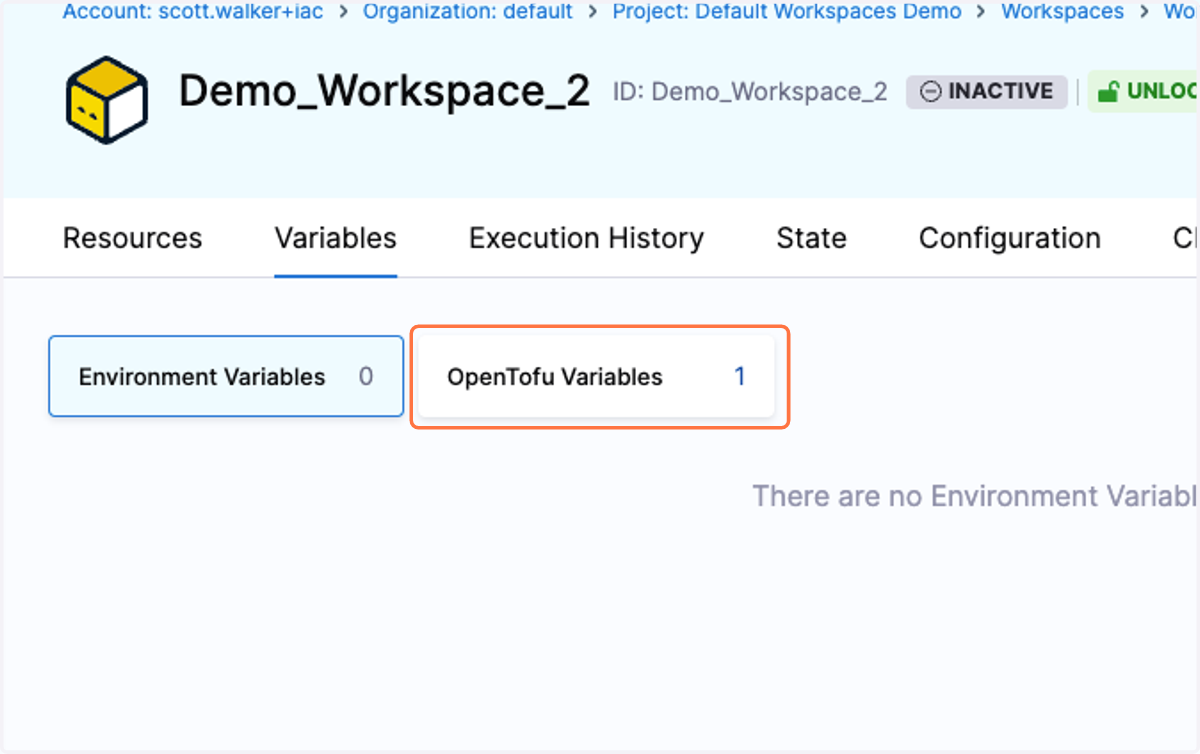Click the Demo_Workspace_2 title

pos(384,92)
